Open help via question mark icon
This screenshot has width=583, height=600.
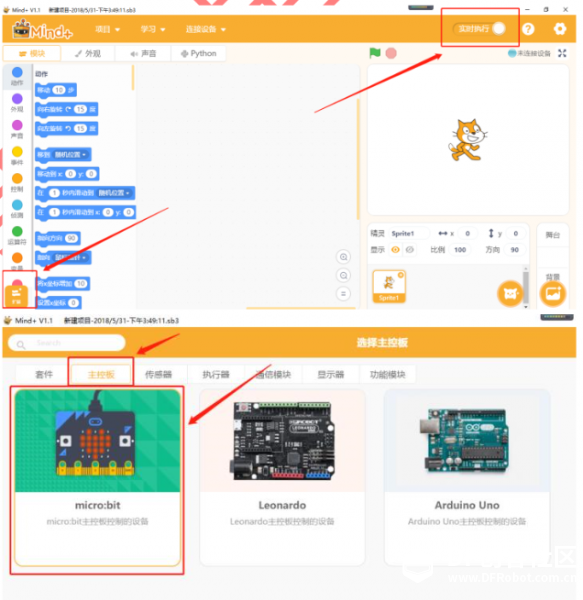click(528, 29)
